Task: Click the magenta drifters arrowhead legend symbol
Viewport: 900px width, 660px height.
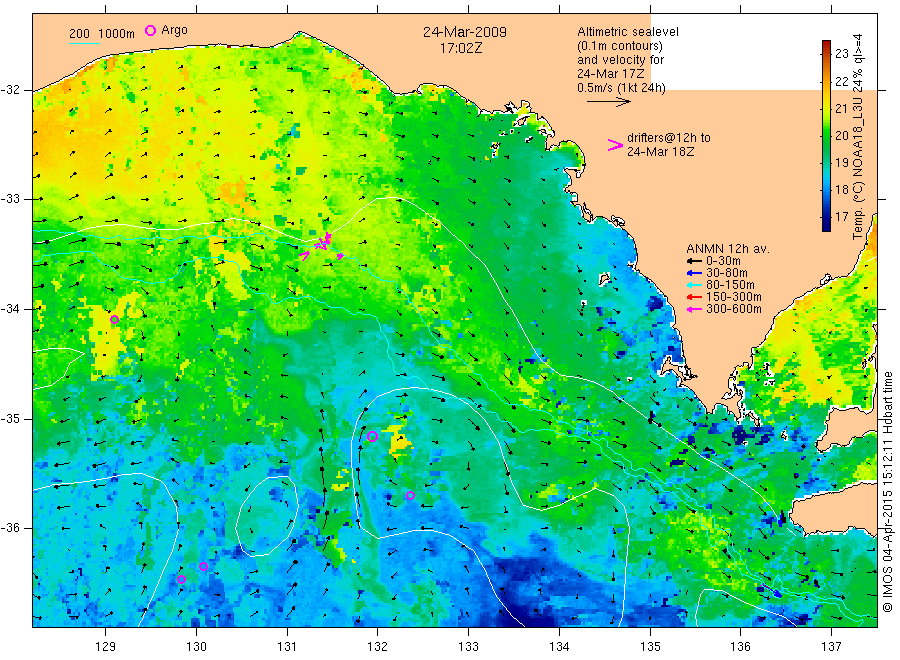Action: click(615, 145)
